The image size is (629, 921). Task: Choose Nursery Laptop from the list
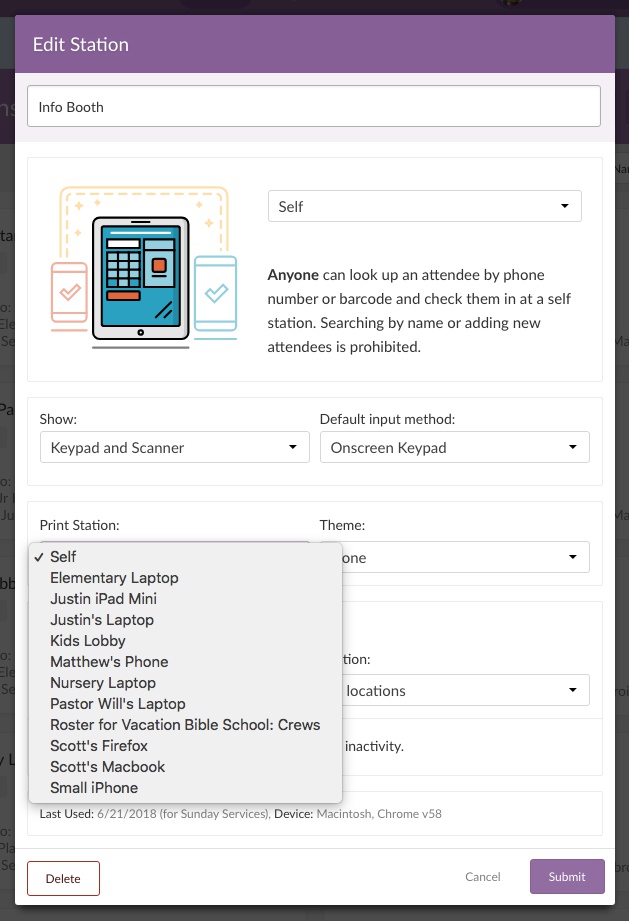pyautogui.click(x=185, y=683)
